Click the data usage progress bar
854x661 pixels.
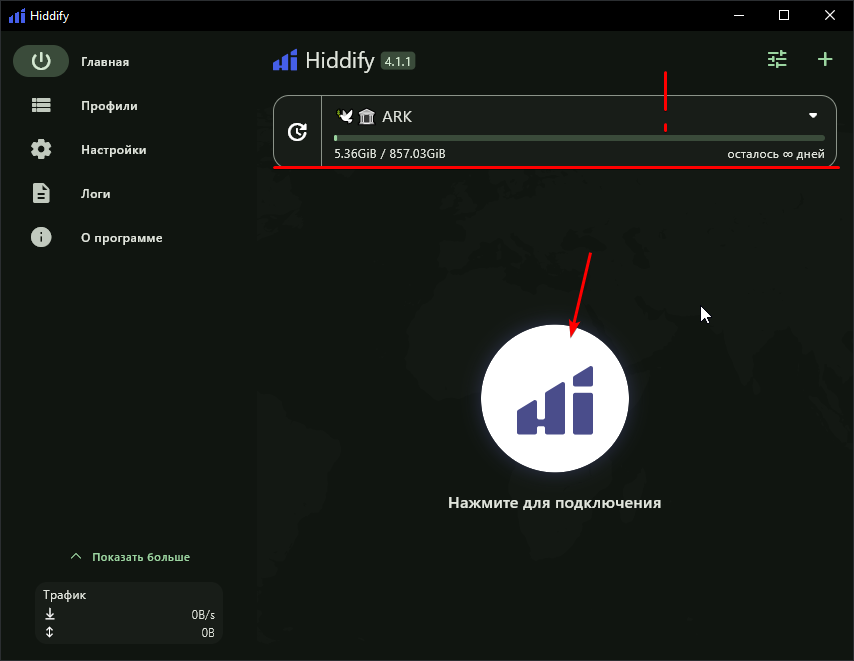pos(579,138)
